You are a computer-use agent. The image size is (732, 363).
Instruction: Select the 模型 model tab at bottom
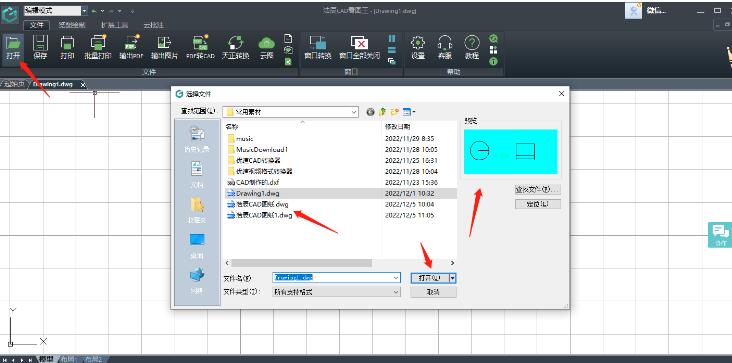(46, 359)
